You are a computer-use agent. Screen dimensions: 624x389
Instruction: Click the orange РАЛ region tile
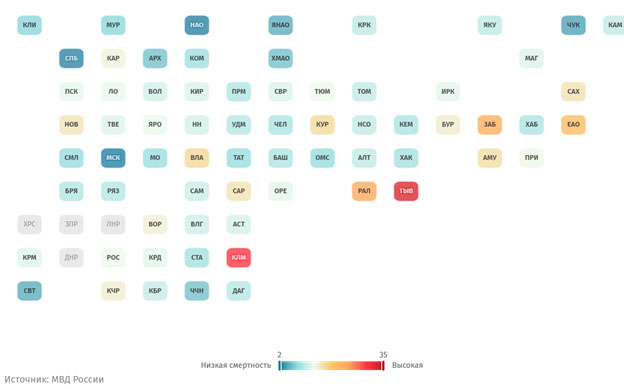364,191
